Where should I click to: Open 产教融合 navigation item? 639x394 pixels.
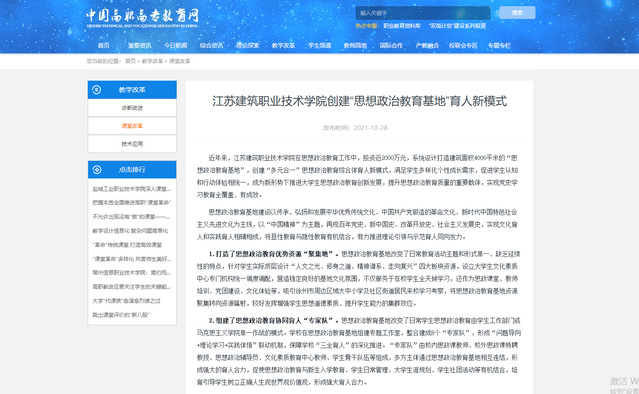coord(427,45)
